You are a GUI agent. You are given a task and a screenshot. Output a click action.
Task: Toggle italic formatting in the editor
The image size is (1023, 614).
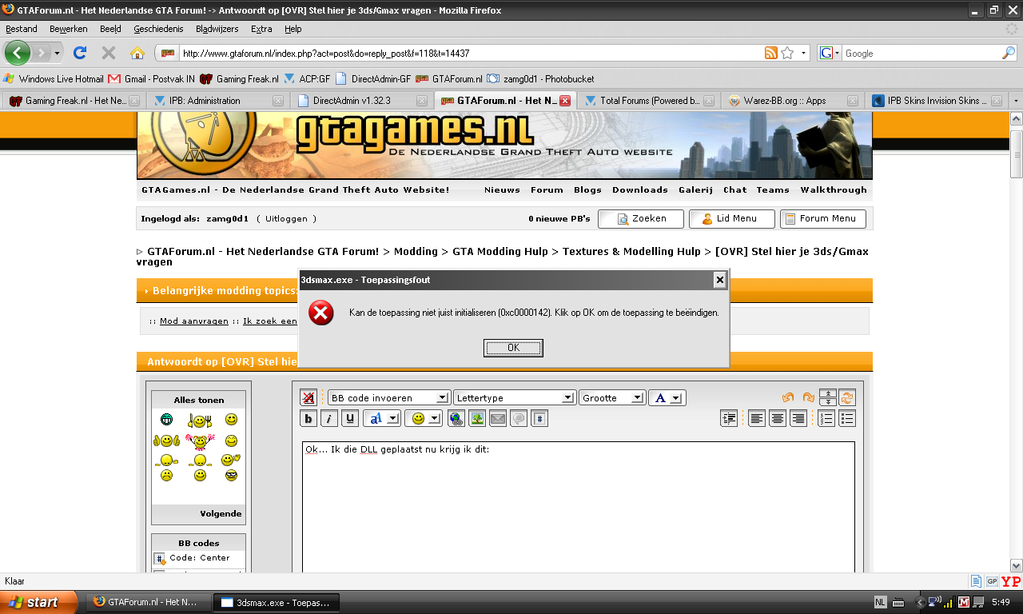pos(329,418)
